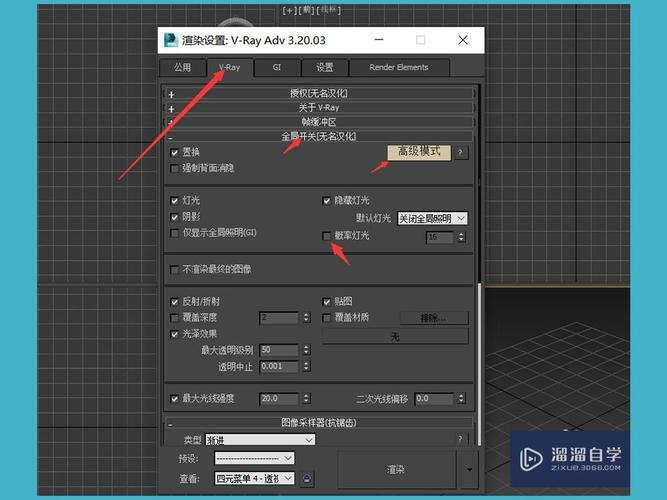Click the 最大透明级别 field
Image resolution: width=667 pixels, height=500 pixels.
pos(279,350)
